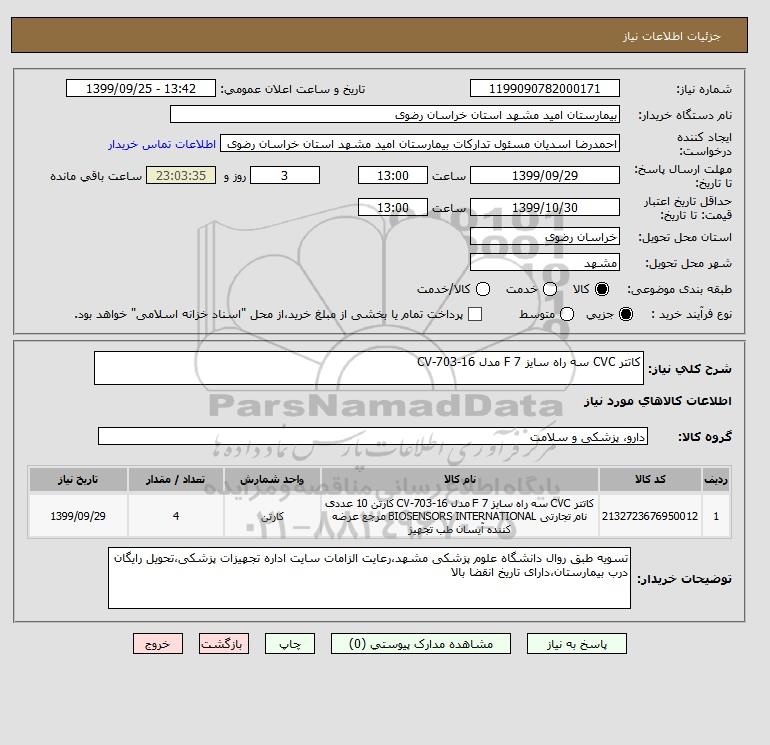
Task: Click the request creator field احمدرضا اسدیان
Action: tap(420, 144)
